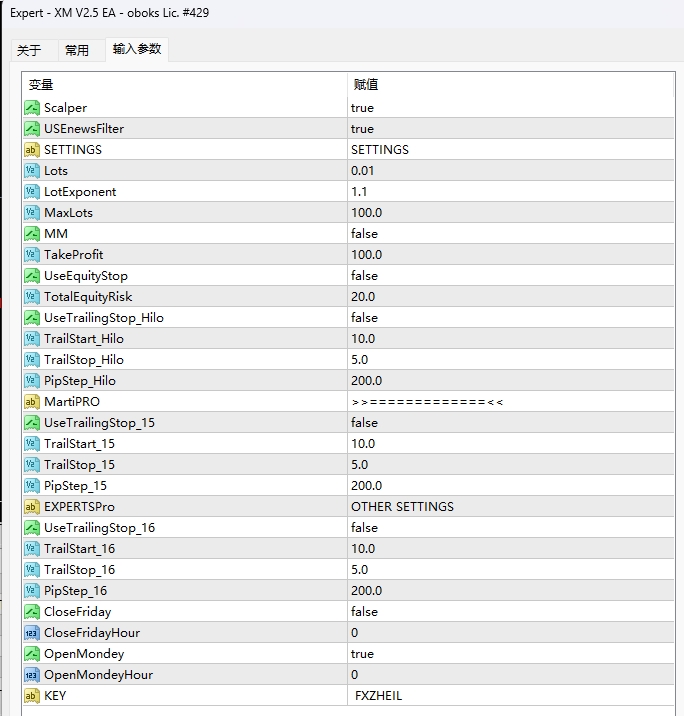Image resolution: width=684 pixels, height=716 pixels.
Task: Click the icon beside TrailStart_Hilo
Action: pyautogui.click(x=32, y=339)
